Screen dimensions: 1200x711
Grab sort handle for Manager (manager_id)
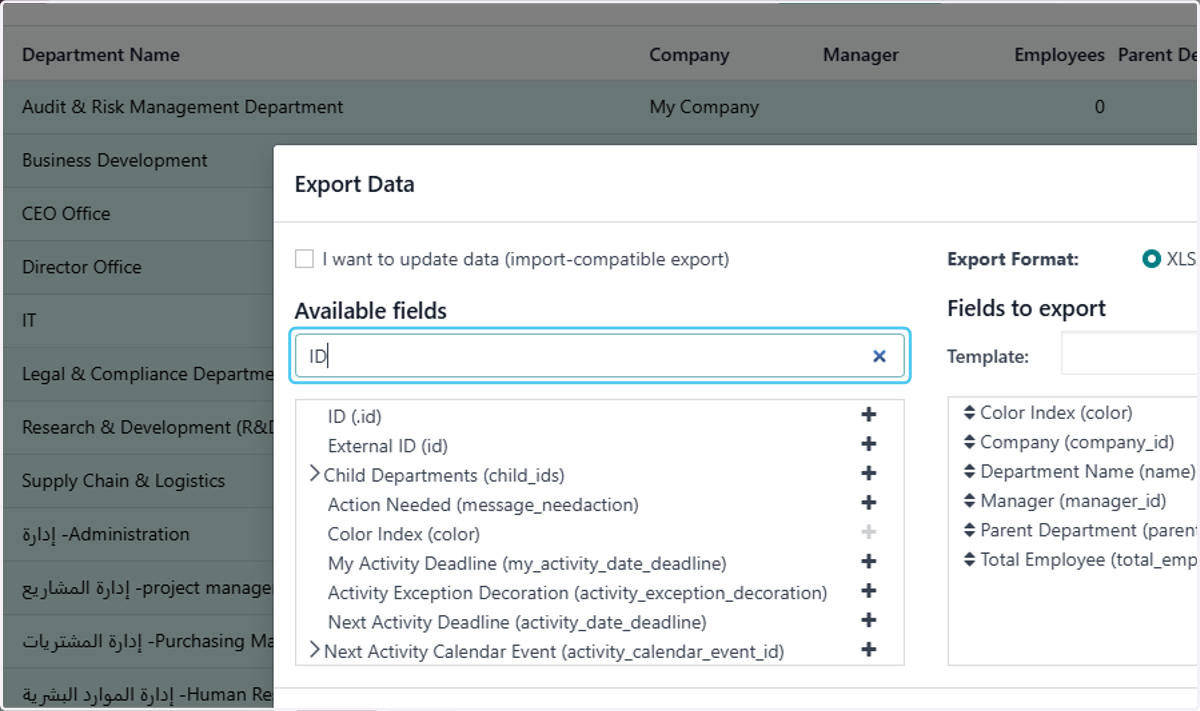click(969, 501)
